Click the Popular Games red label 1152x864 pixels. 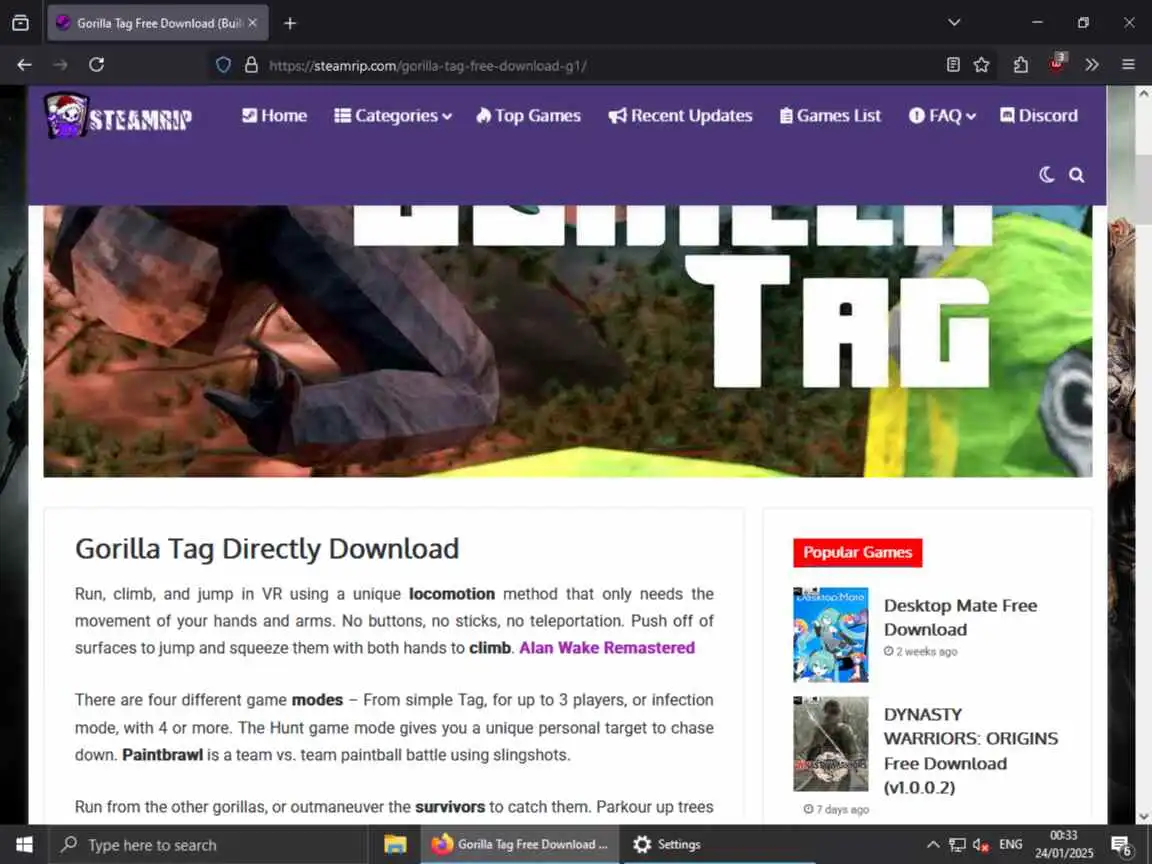point(857,552)
